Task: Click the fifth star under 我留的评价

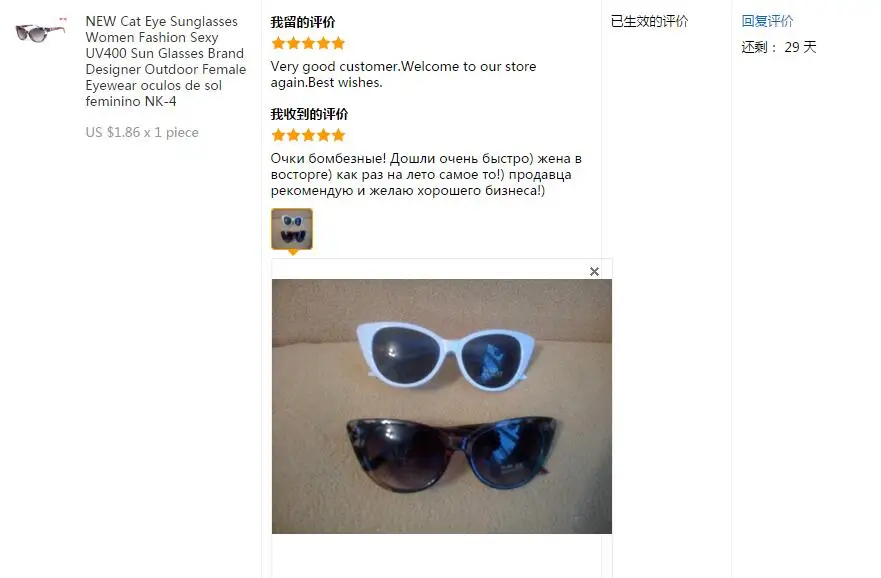Action: click(x=338, y=43)
